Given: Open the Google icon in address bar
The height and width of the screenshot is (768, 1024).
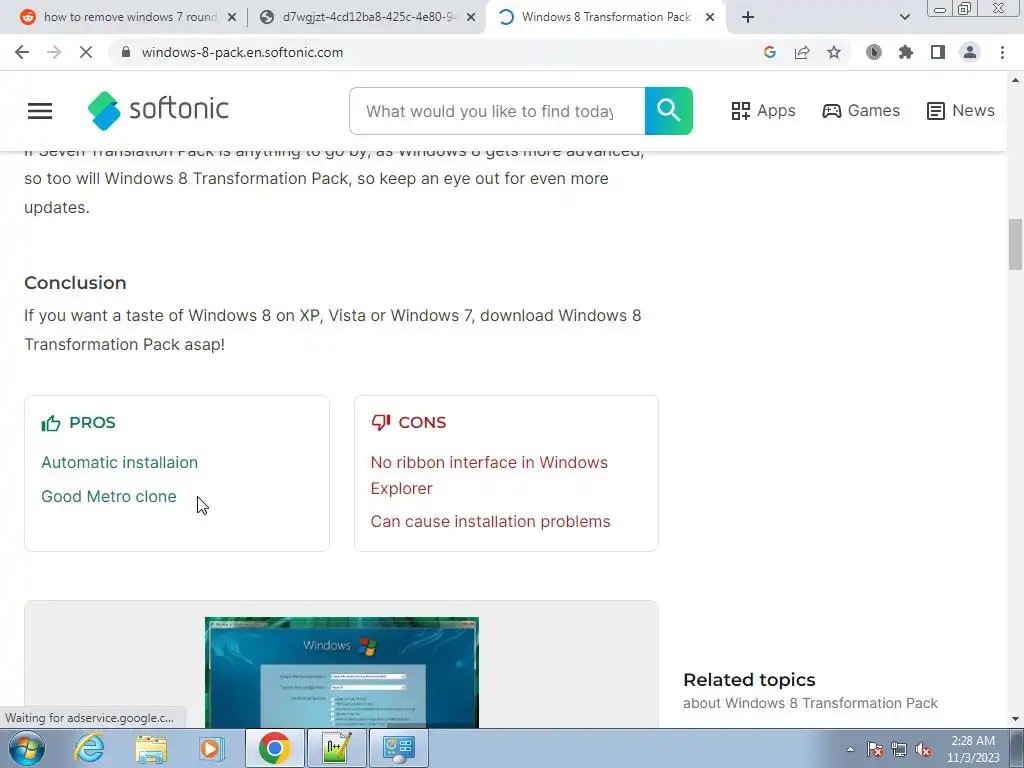Looking at the screenshot, I should pos(770,52).
